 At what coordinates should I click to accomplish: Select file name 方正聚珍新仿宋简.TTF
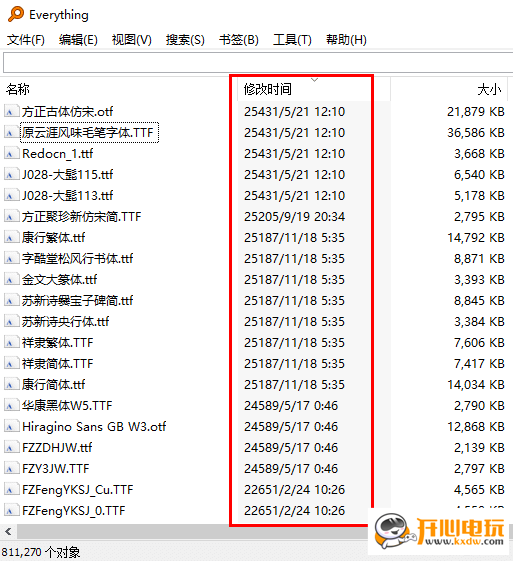82,216
